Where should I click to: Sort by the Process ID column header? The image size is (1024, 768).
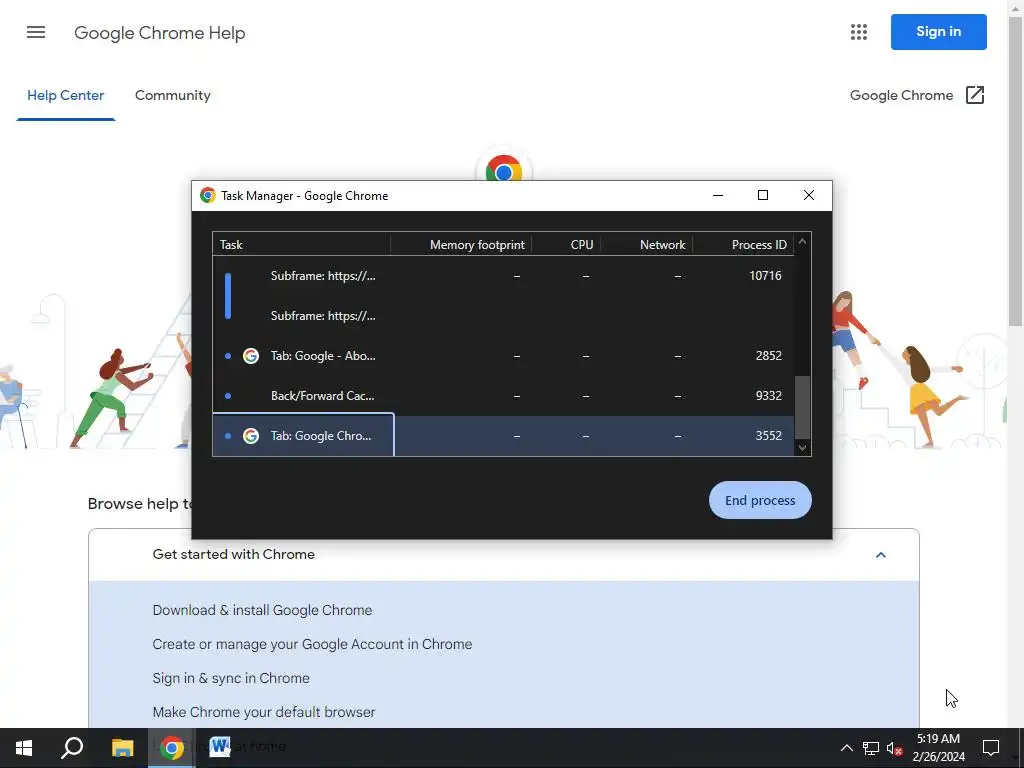tap(743, 245)
